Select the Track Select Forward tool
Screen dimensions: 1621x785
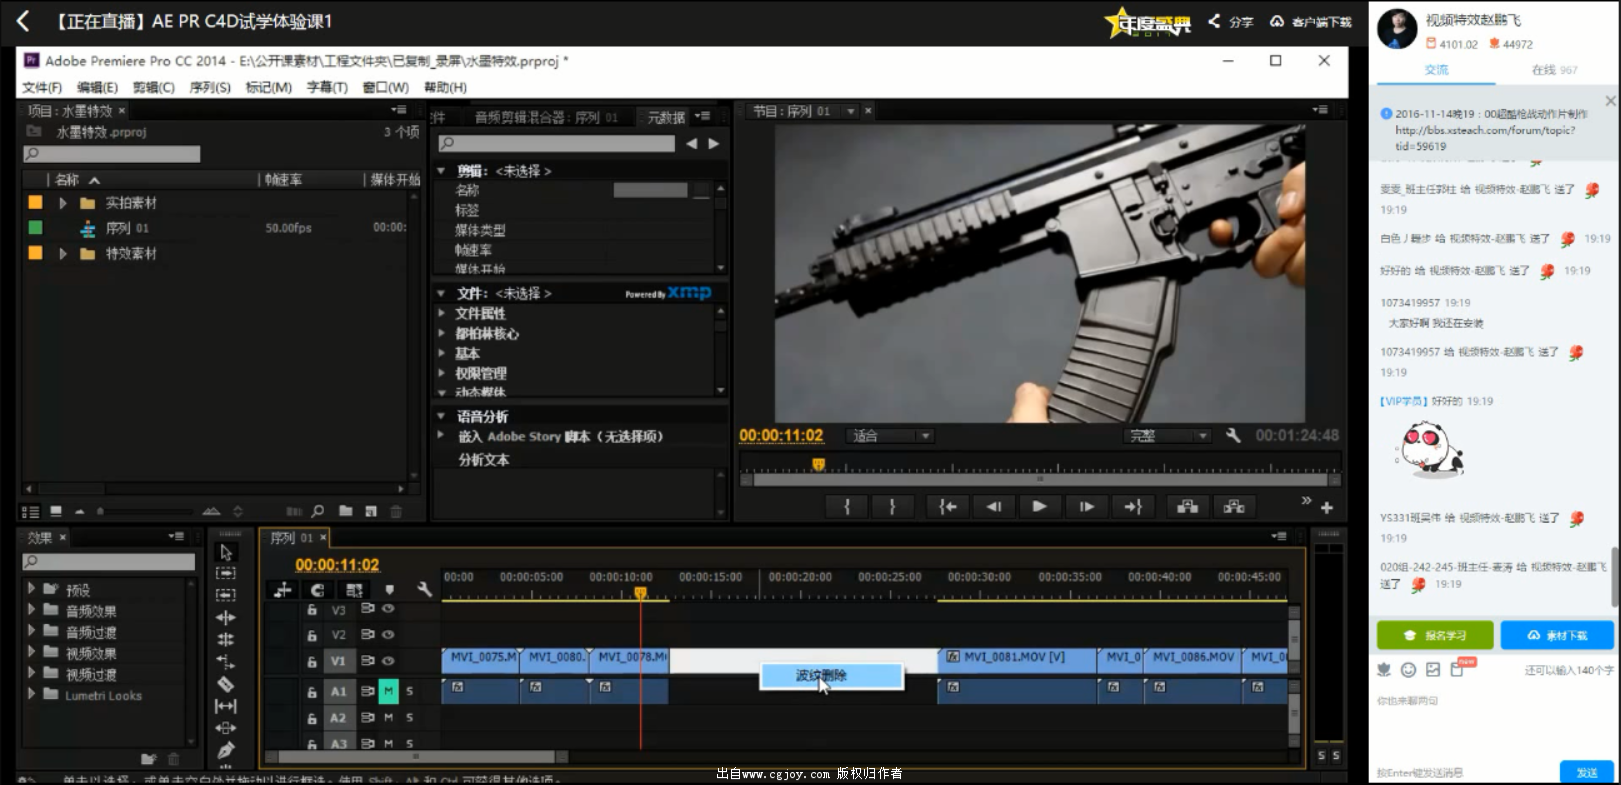click(226, 573)
